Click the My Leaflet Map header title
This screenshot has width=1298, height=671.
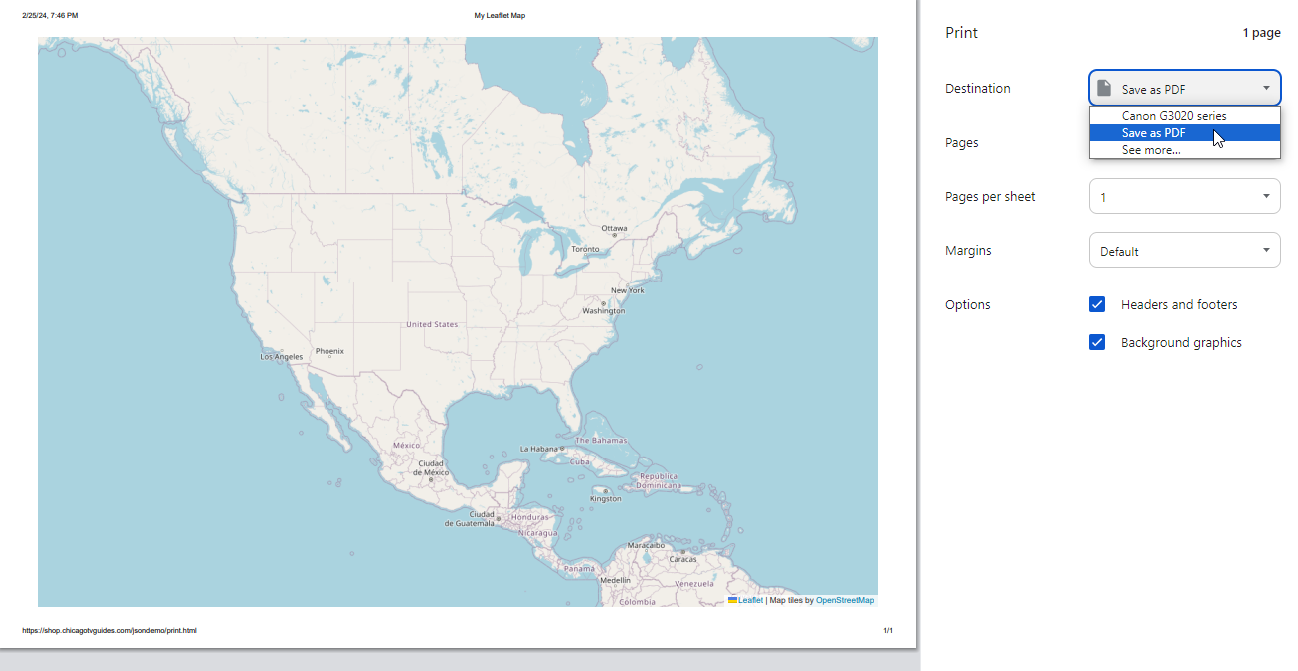(x=499, y=15)
